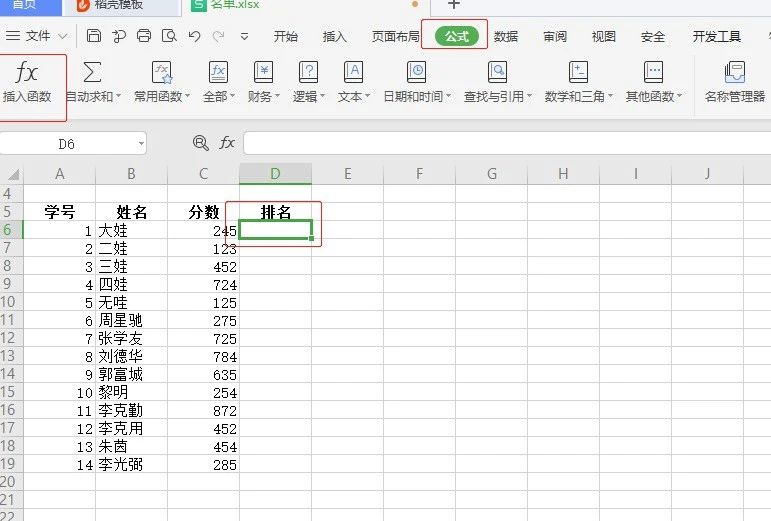Click the 姓名 header cell
This screenshot has height=521, width=771.
coord(131,212)
